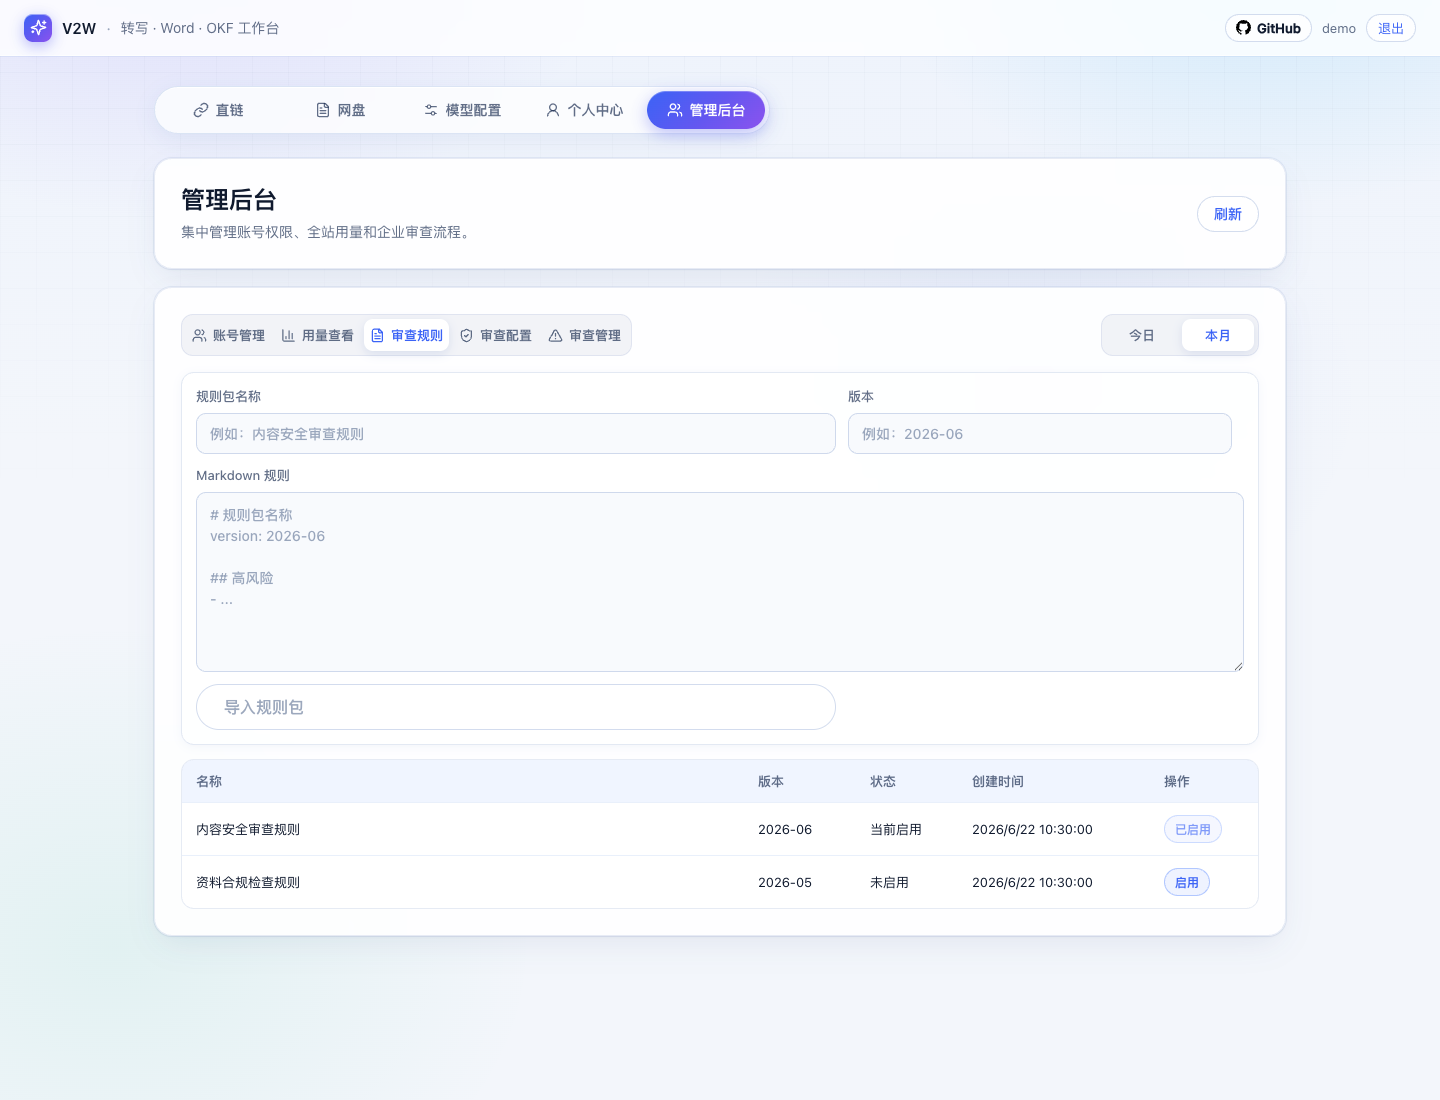The image size is (1440, 1100).
Task: Click the 创建时间 column header
Action: pyautogui.click(x=998, y=781)
